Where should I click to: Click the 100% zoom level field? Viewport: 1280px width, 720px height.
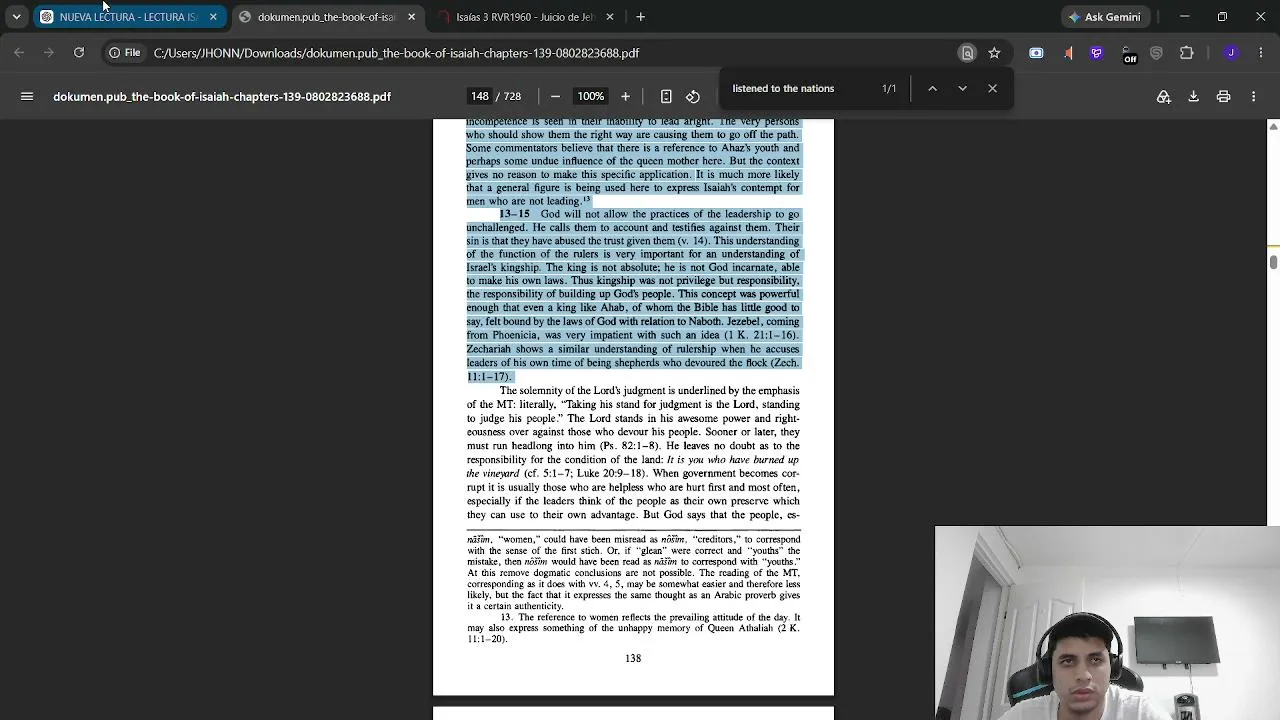pos(590,96)
